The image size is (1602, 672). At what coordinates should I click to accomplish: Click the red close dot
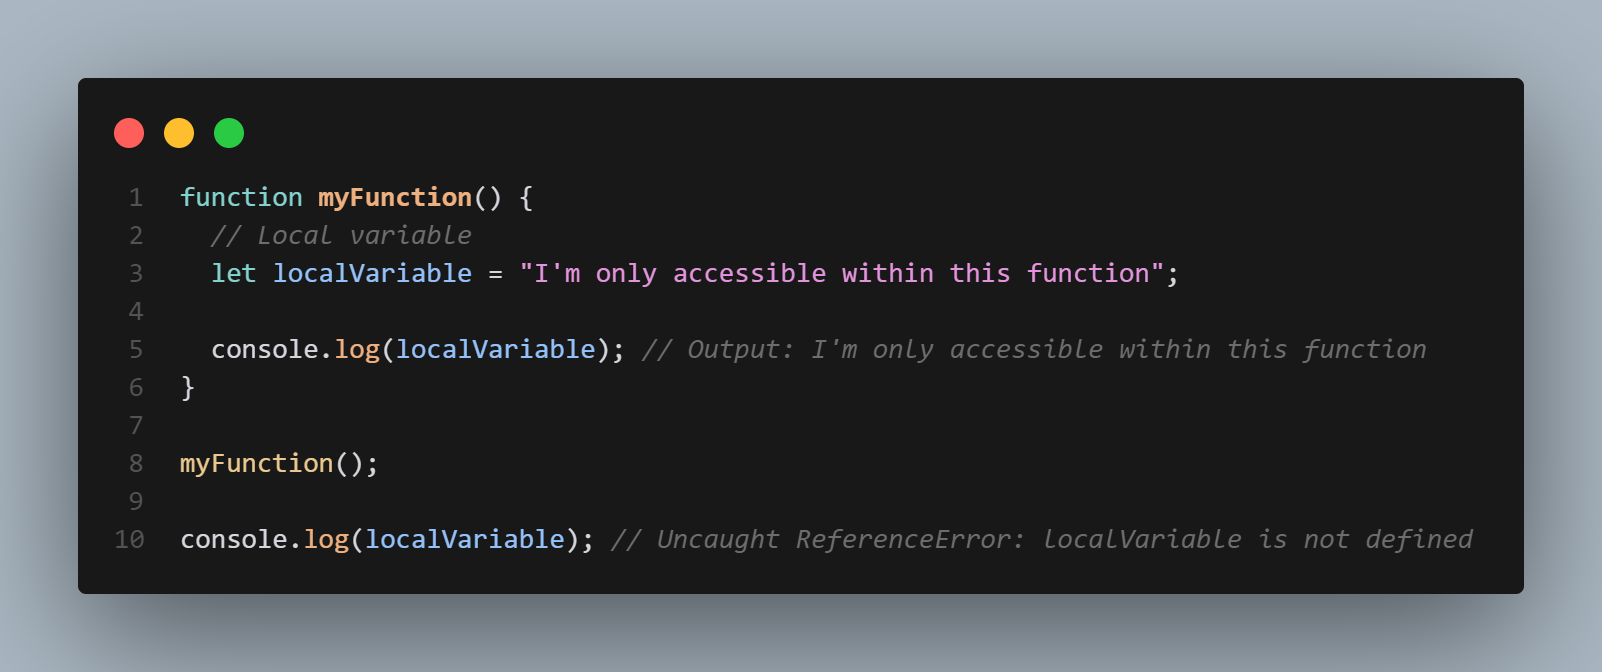pyautogui.click(x=129, y=133)
